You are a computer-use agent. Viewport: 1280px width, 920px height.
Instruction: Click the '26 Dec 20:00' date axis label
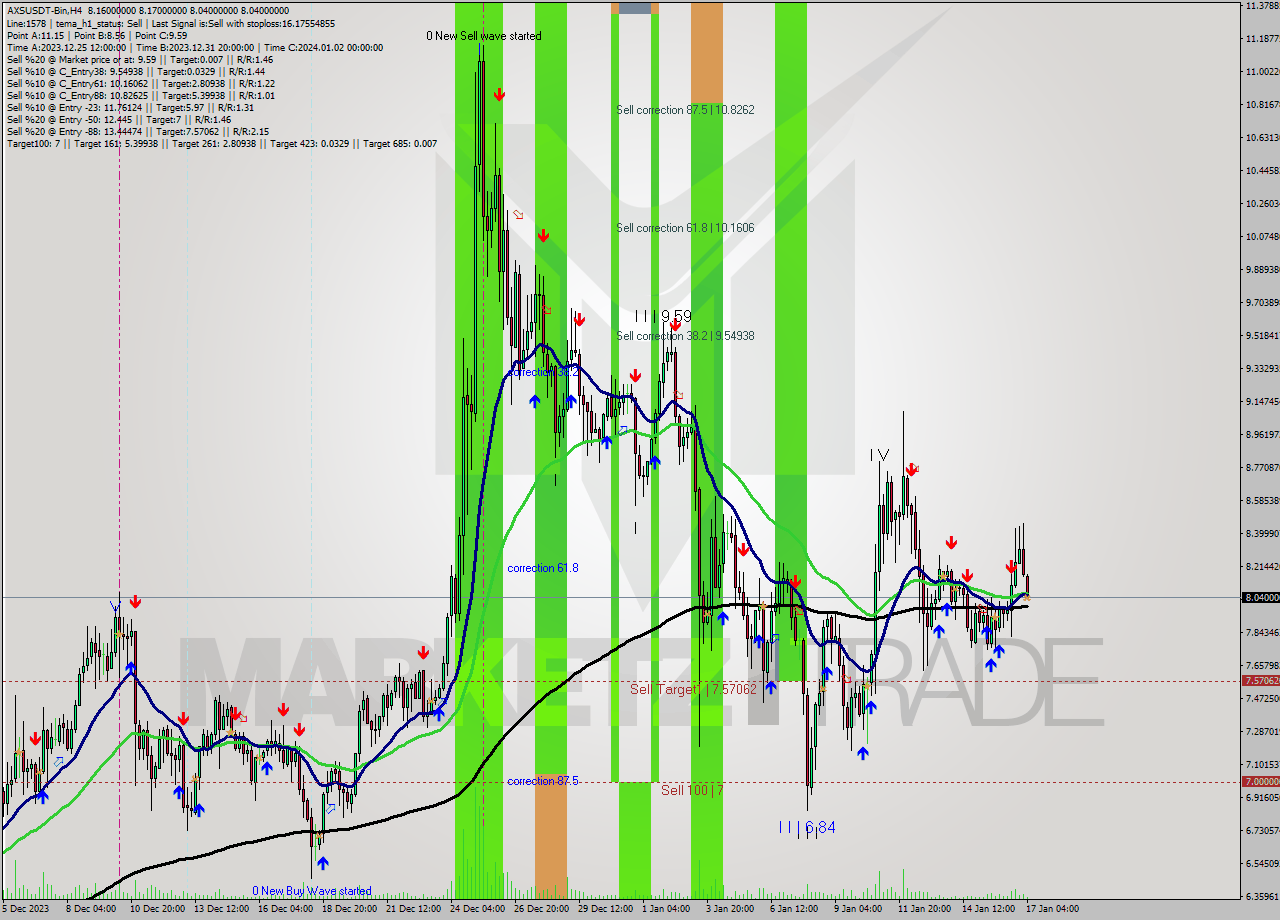click(x=543, y=909)
